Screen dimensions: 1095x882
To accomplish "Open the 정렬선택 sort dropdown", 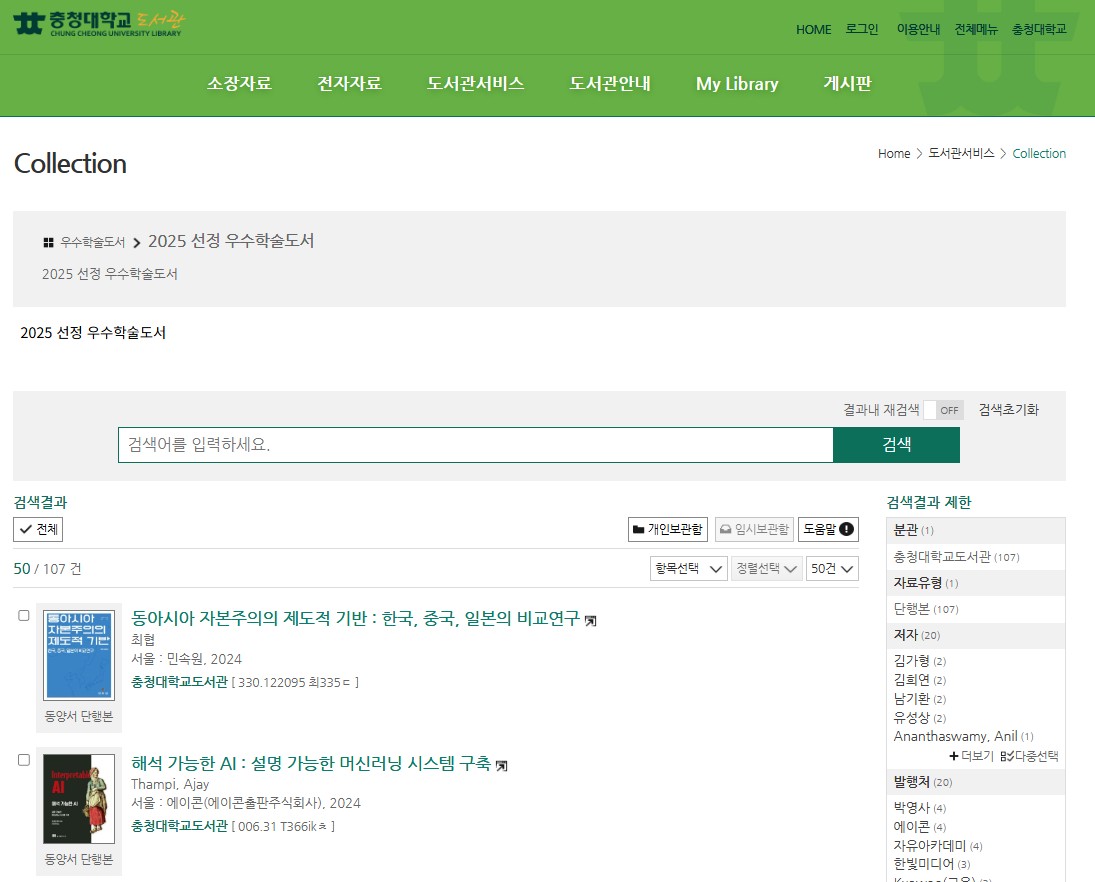I will [x=766, y=567].
